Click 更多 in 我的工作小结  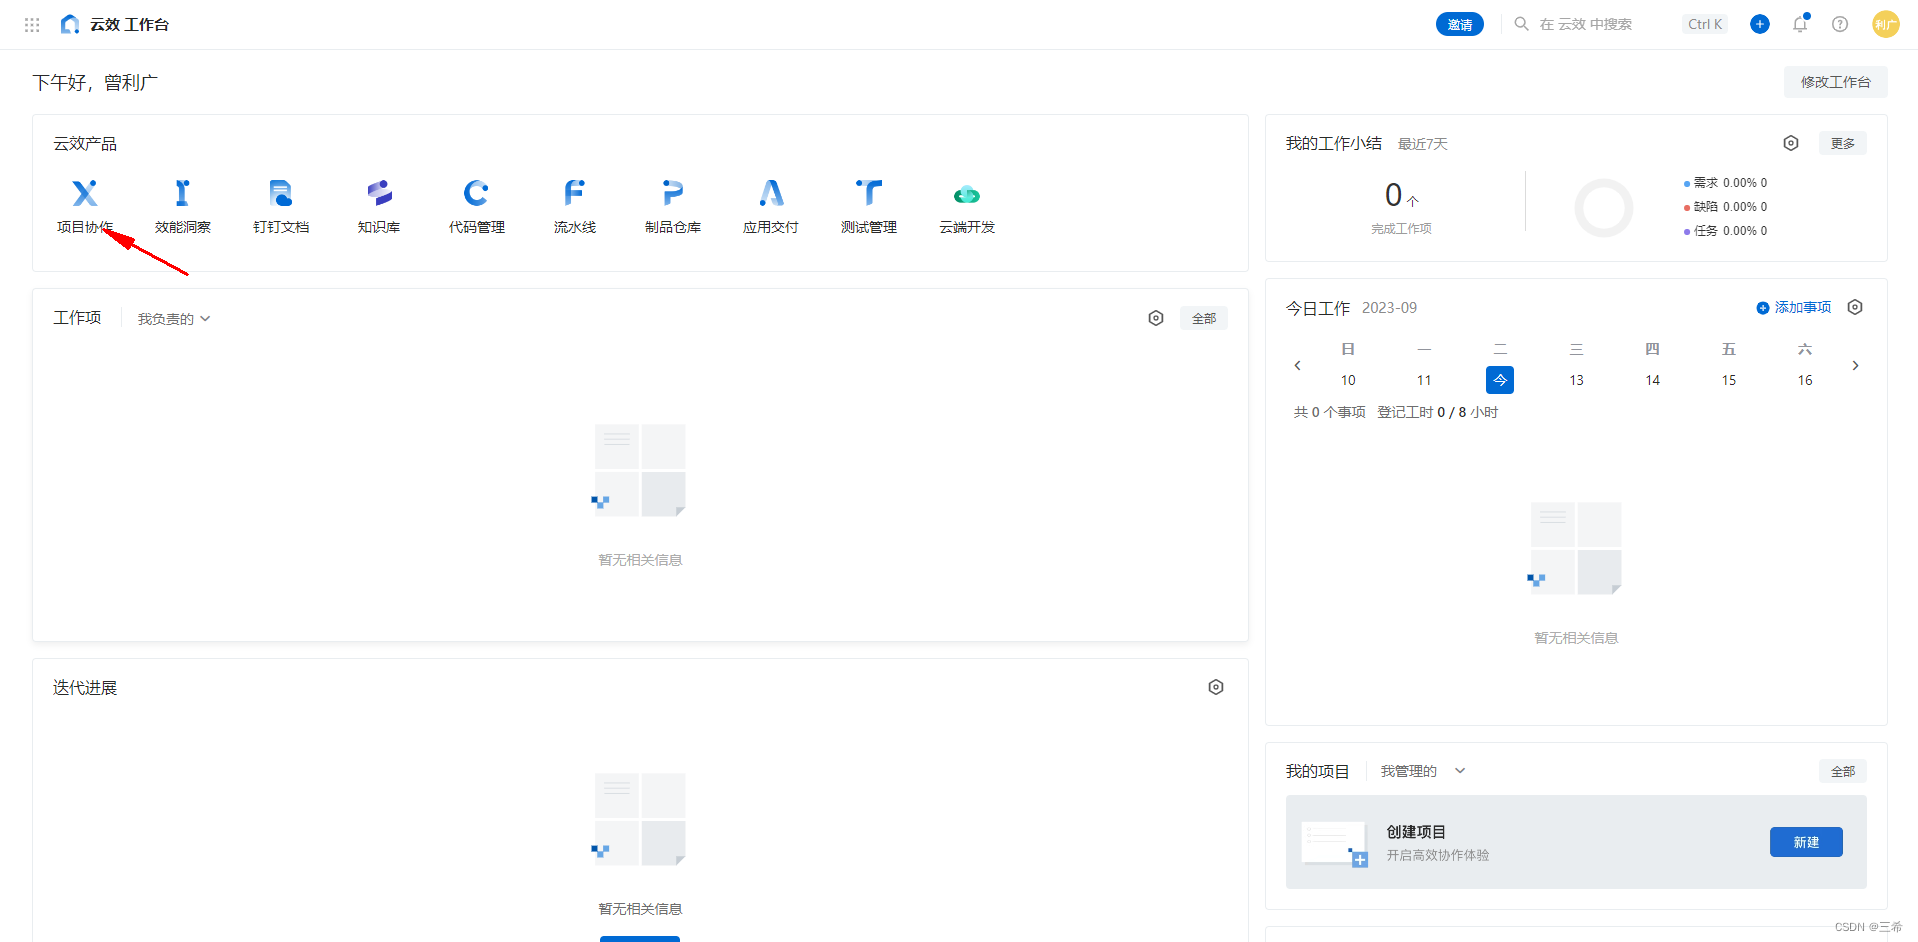pos(1843,143)
